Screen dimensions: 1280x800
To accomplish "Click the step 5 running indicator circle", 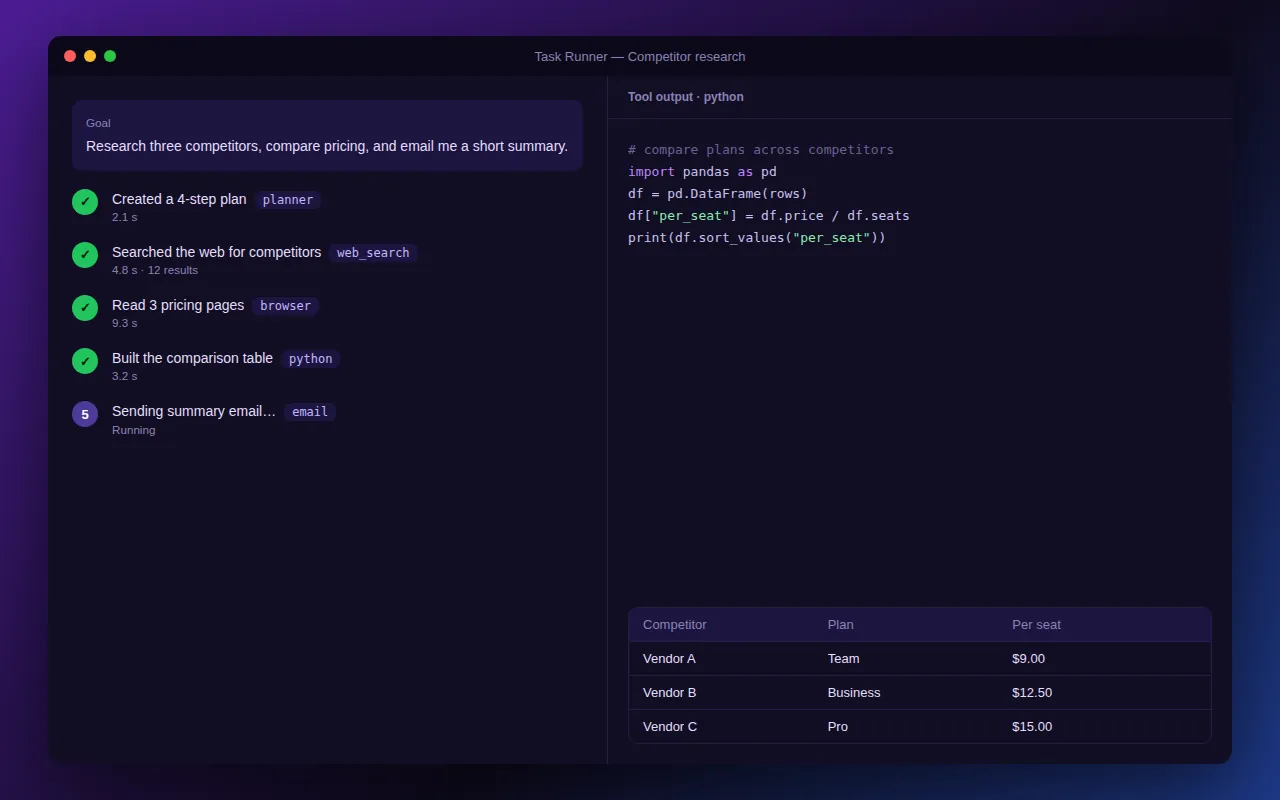I will (x=85, y=414).
